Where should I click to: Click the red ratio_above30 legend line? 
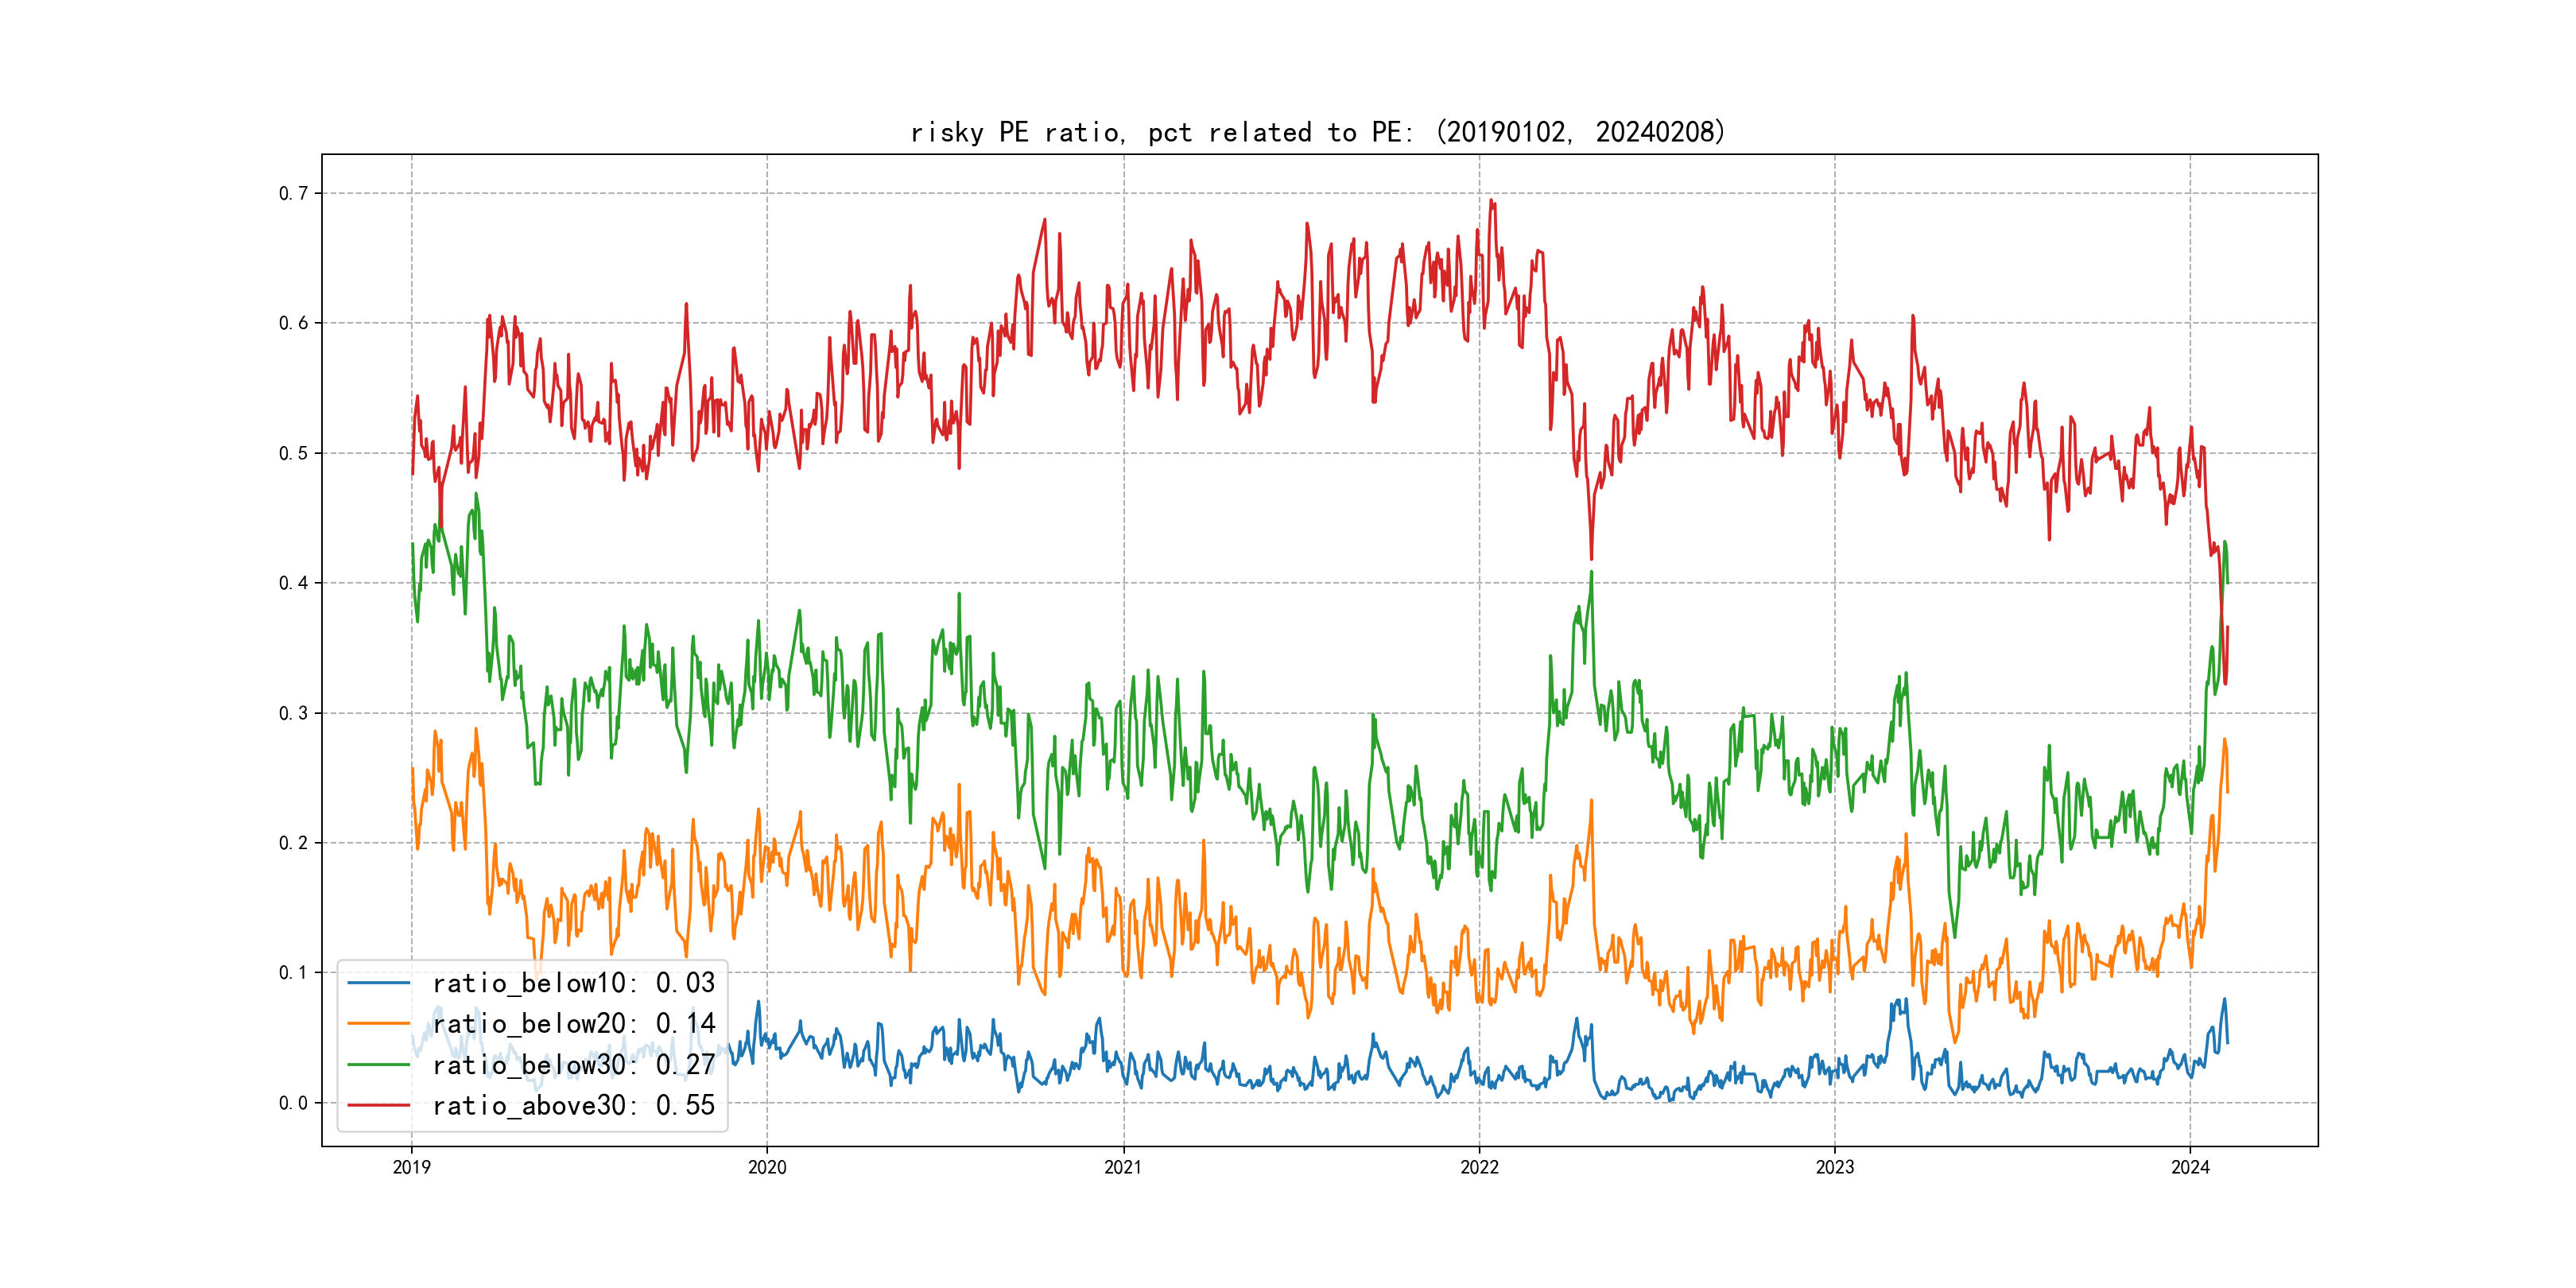379,1106
